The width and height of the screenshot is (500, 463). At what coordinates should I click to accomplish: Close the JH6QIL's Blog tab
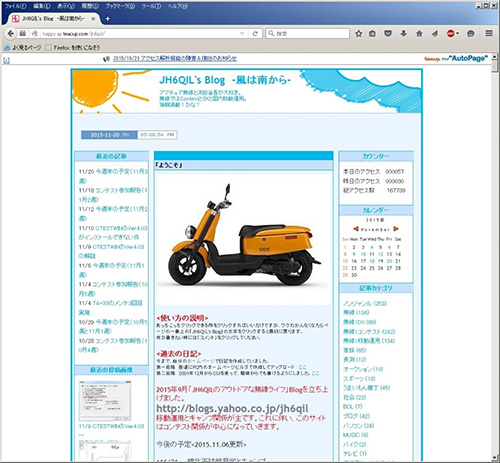[93, 19]
